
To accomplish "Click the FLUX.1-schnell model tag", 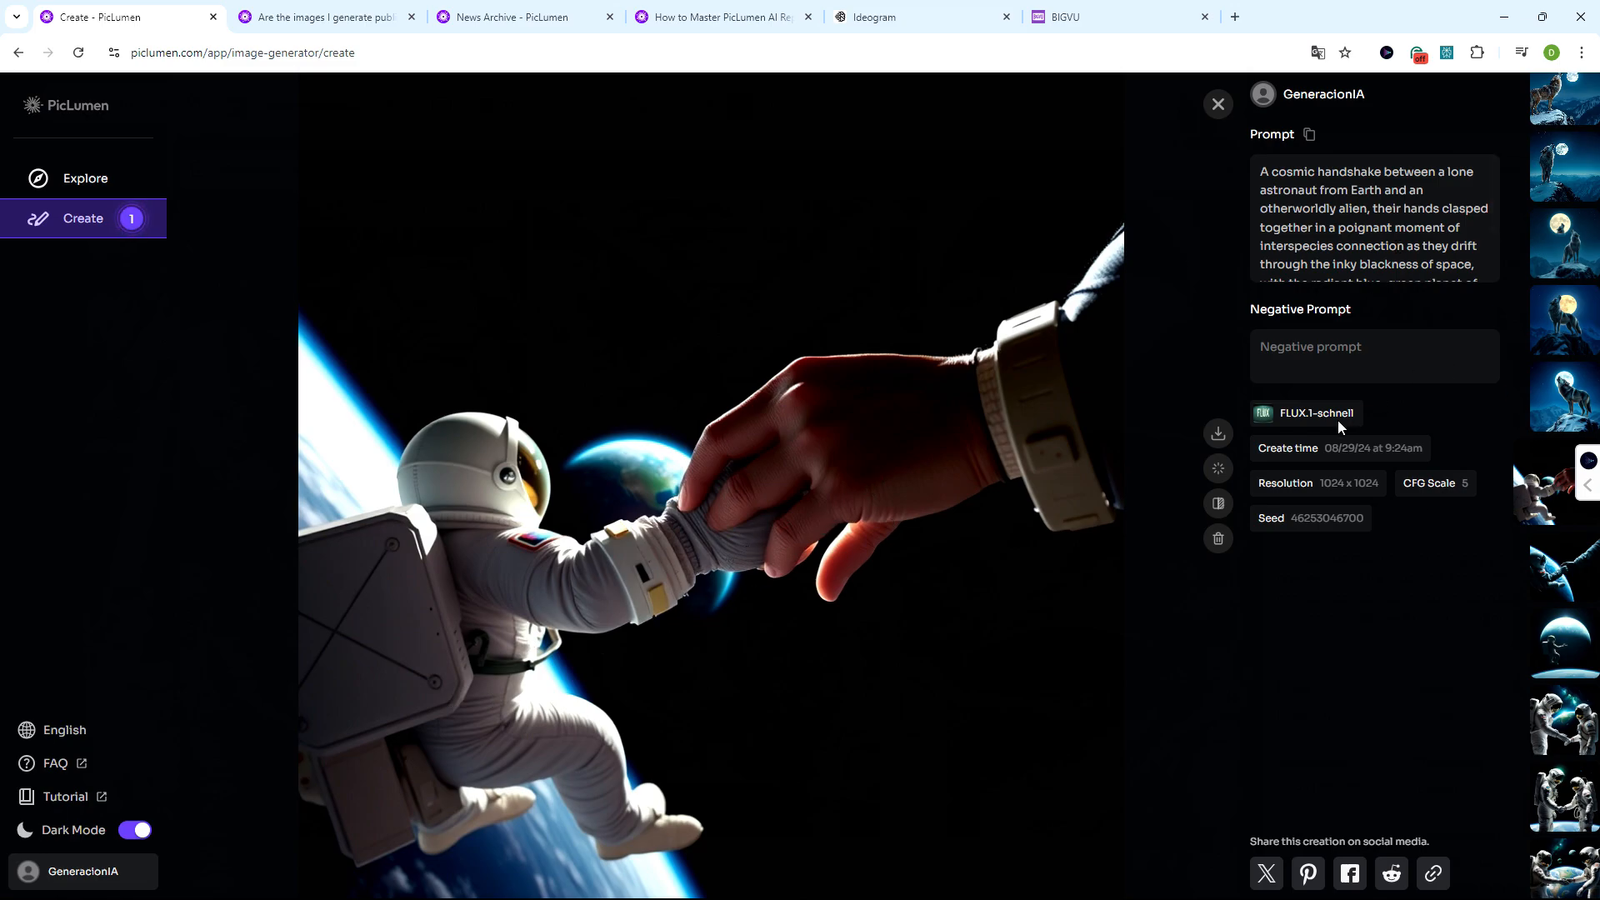I will click(x=1306, y=413).
